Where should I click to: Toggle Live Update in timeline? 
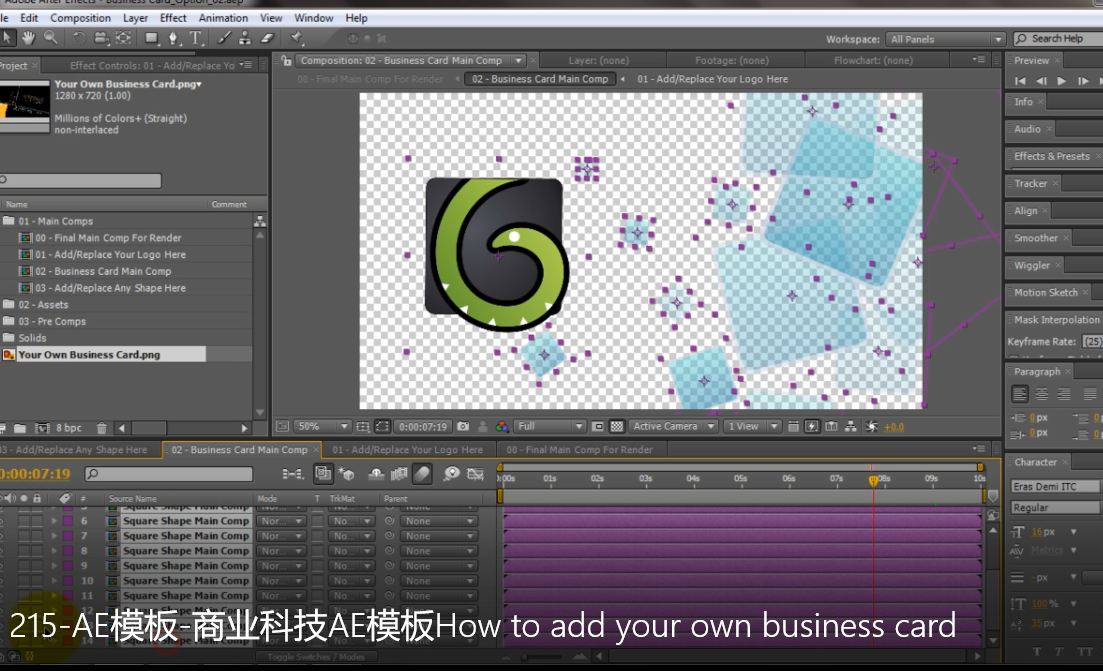coord(323,474)
